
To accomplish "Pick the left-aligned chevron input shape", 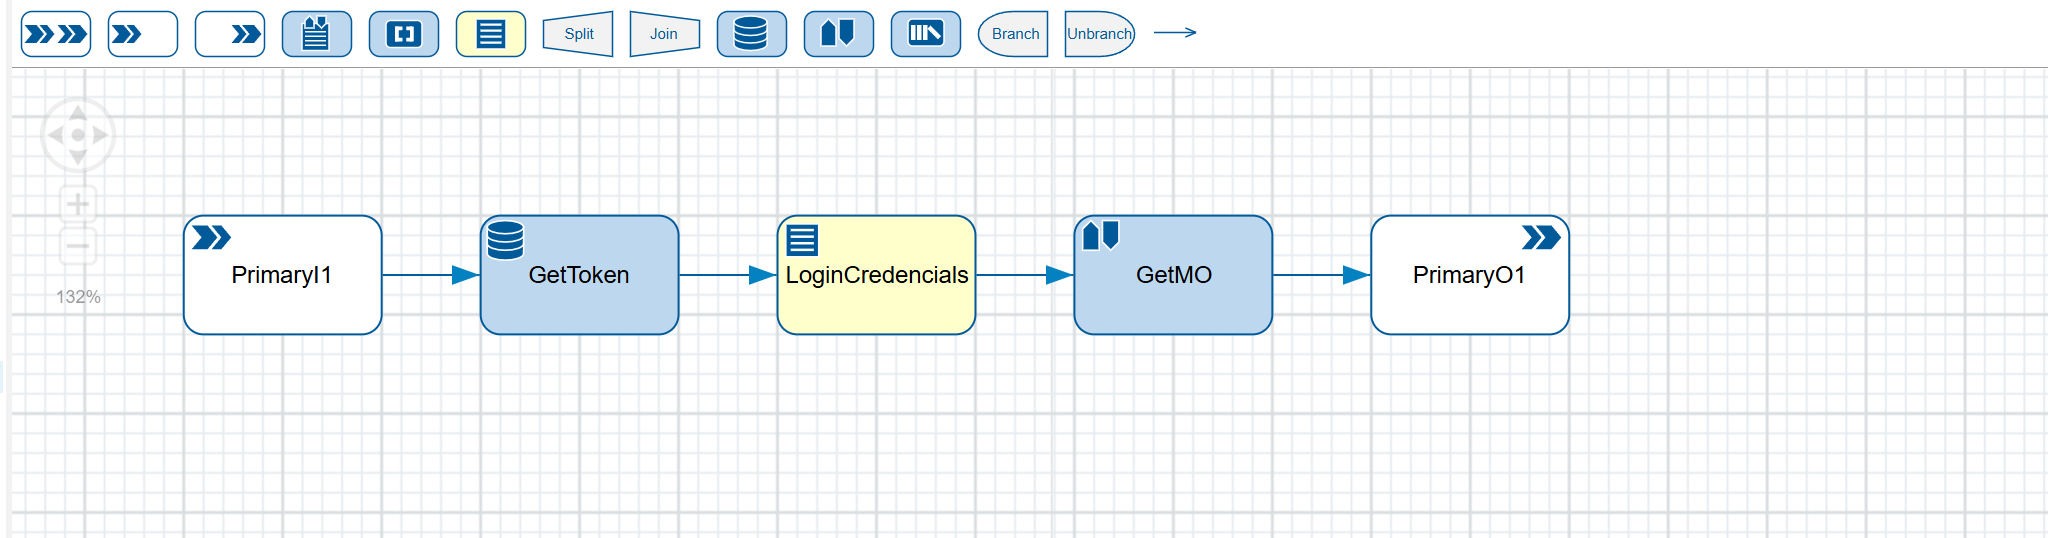I will pos(143,34).
